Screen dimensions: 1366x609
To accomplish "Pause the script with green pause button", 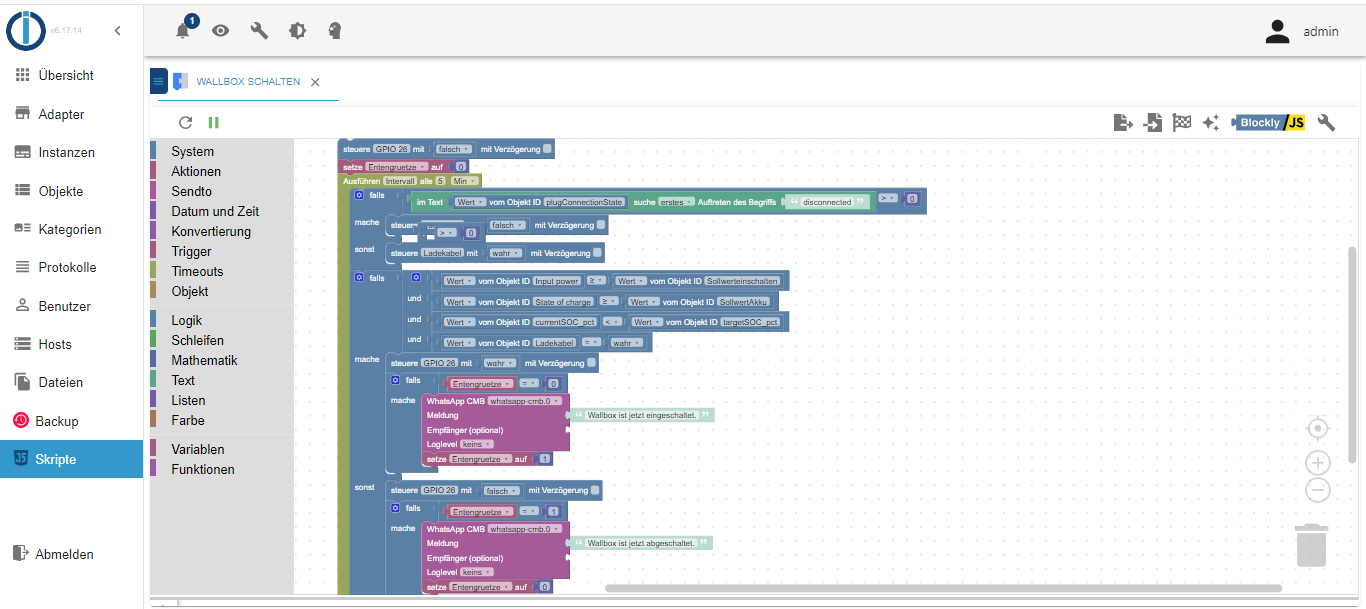I will [213, 123].
